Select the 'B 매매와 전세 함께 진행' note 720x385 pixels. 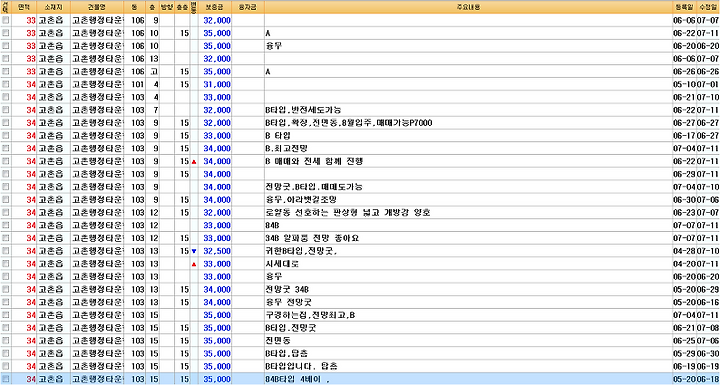[315, 162]
